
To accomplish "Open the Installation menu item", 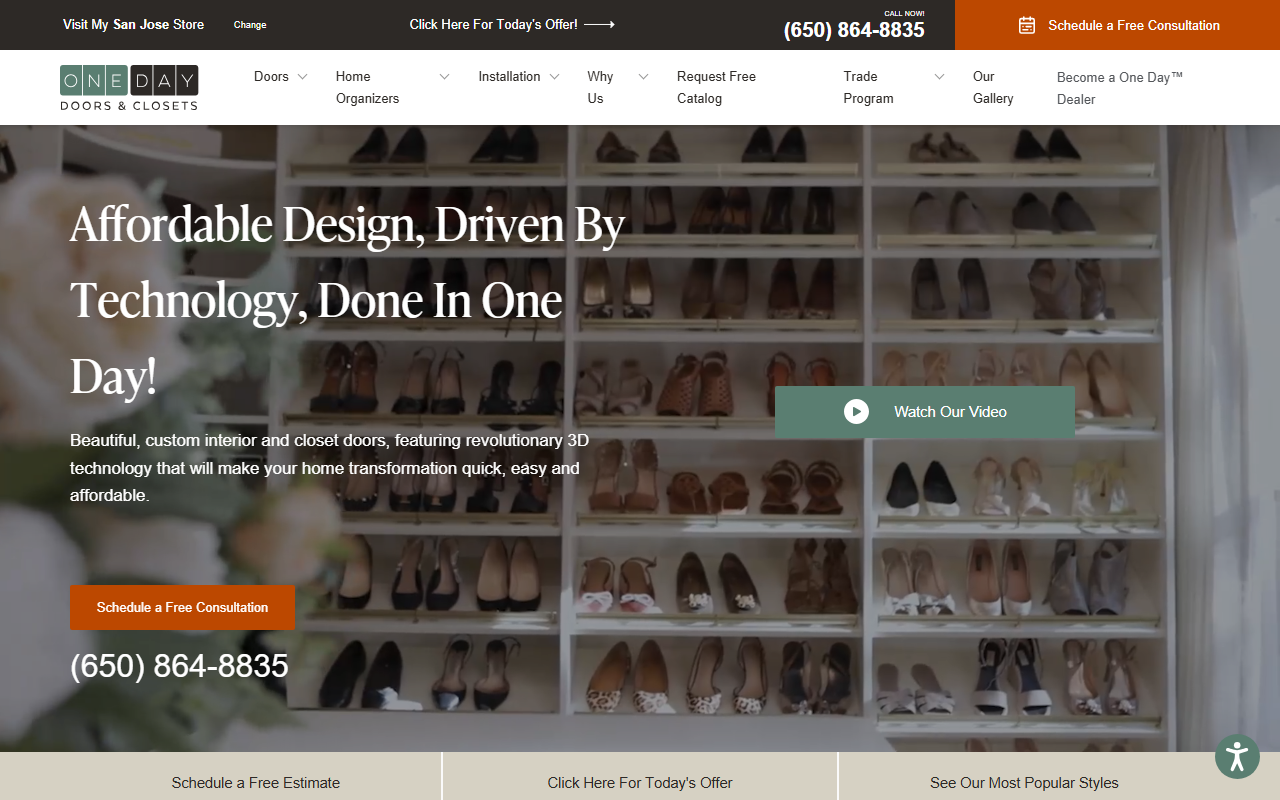I will tap(509, 76).
